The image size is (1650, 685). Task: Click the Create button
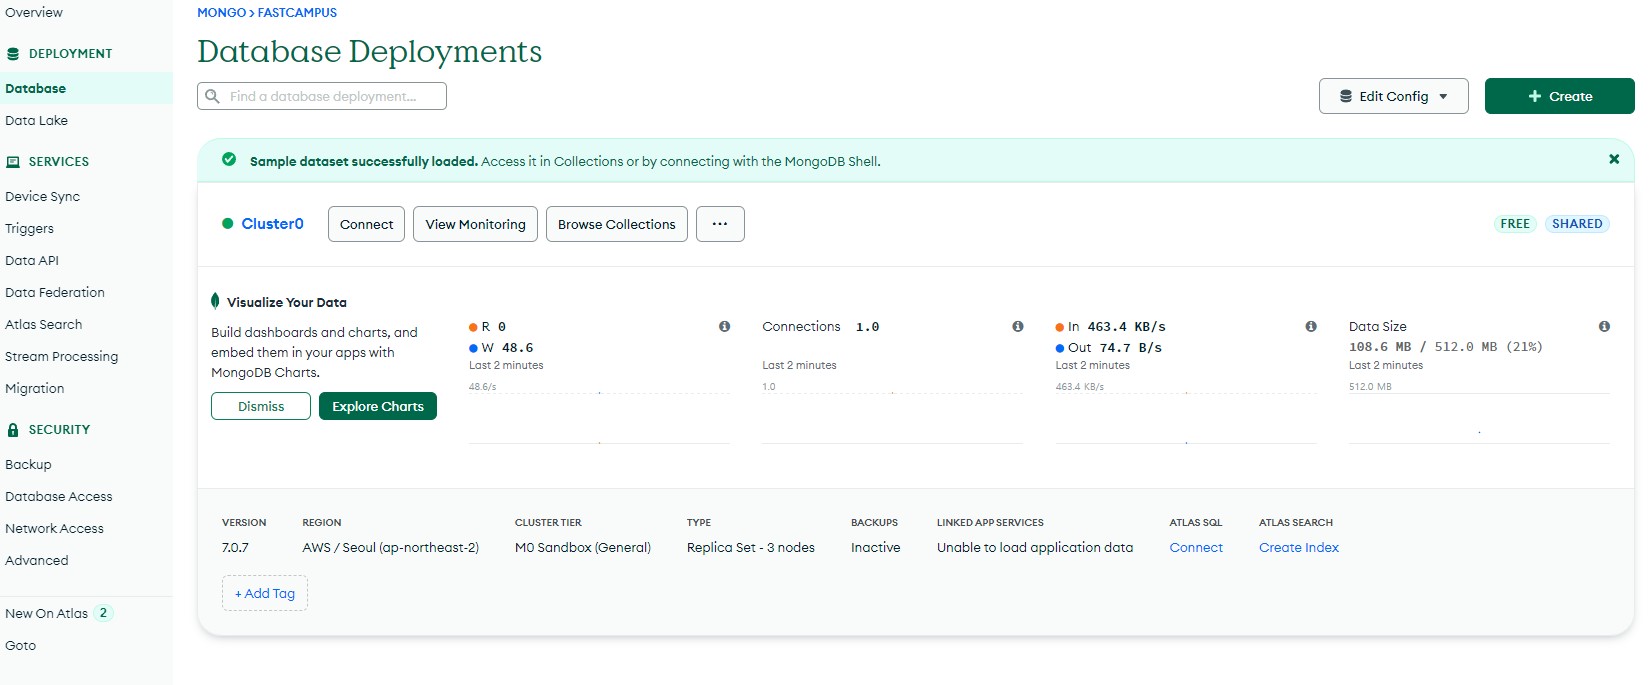[1559, 96]
